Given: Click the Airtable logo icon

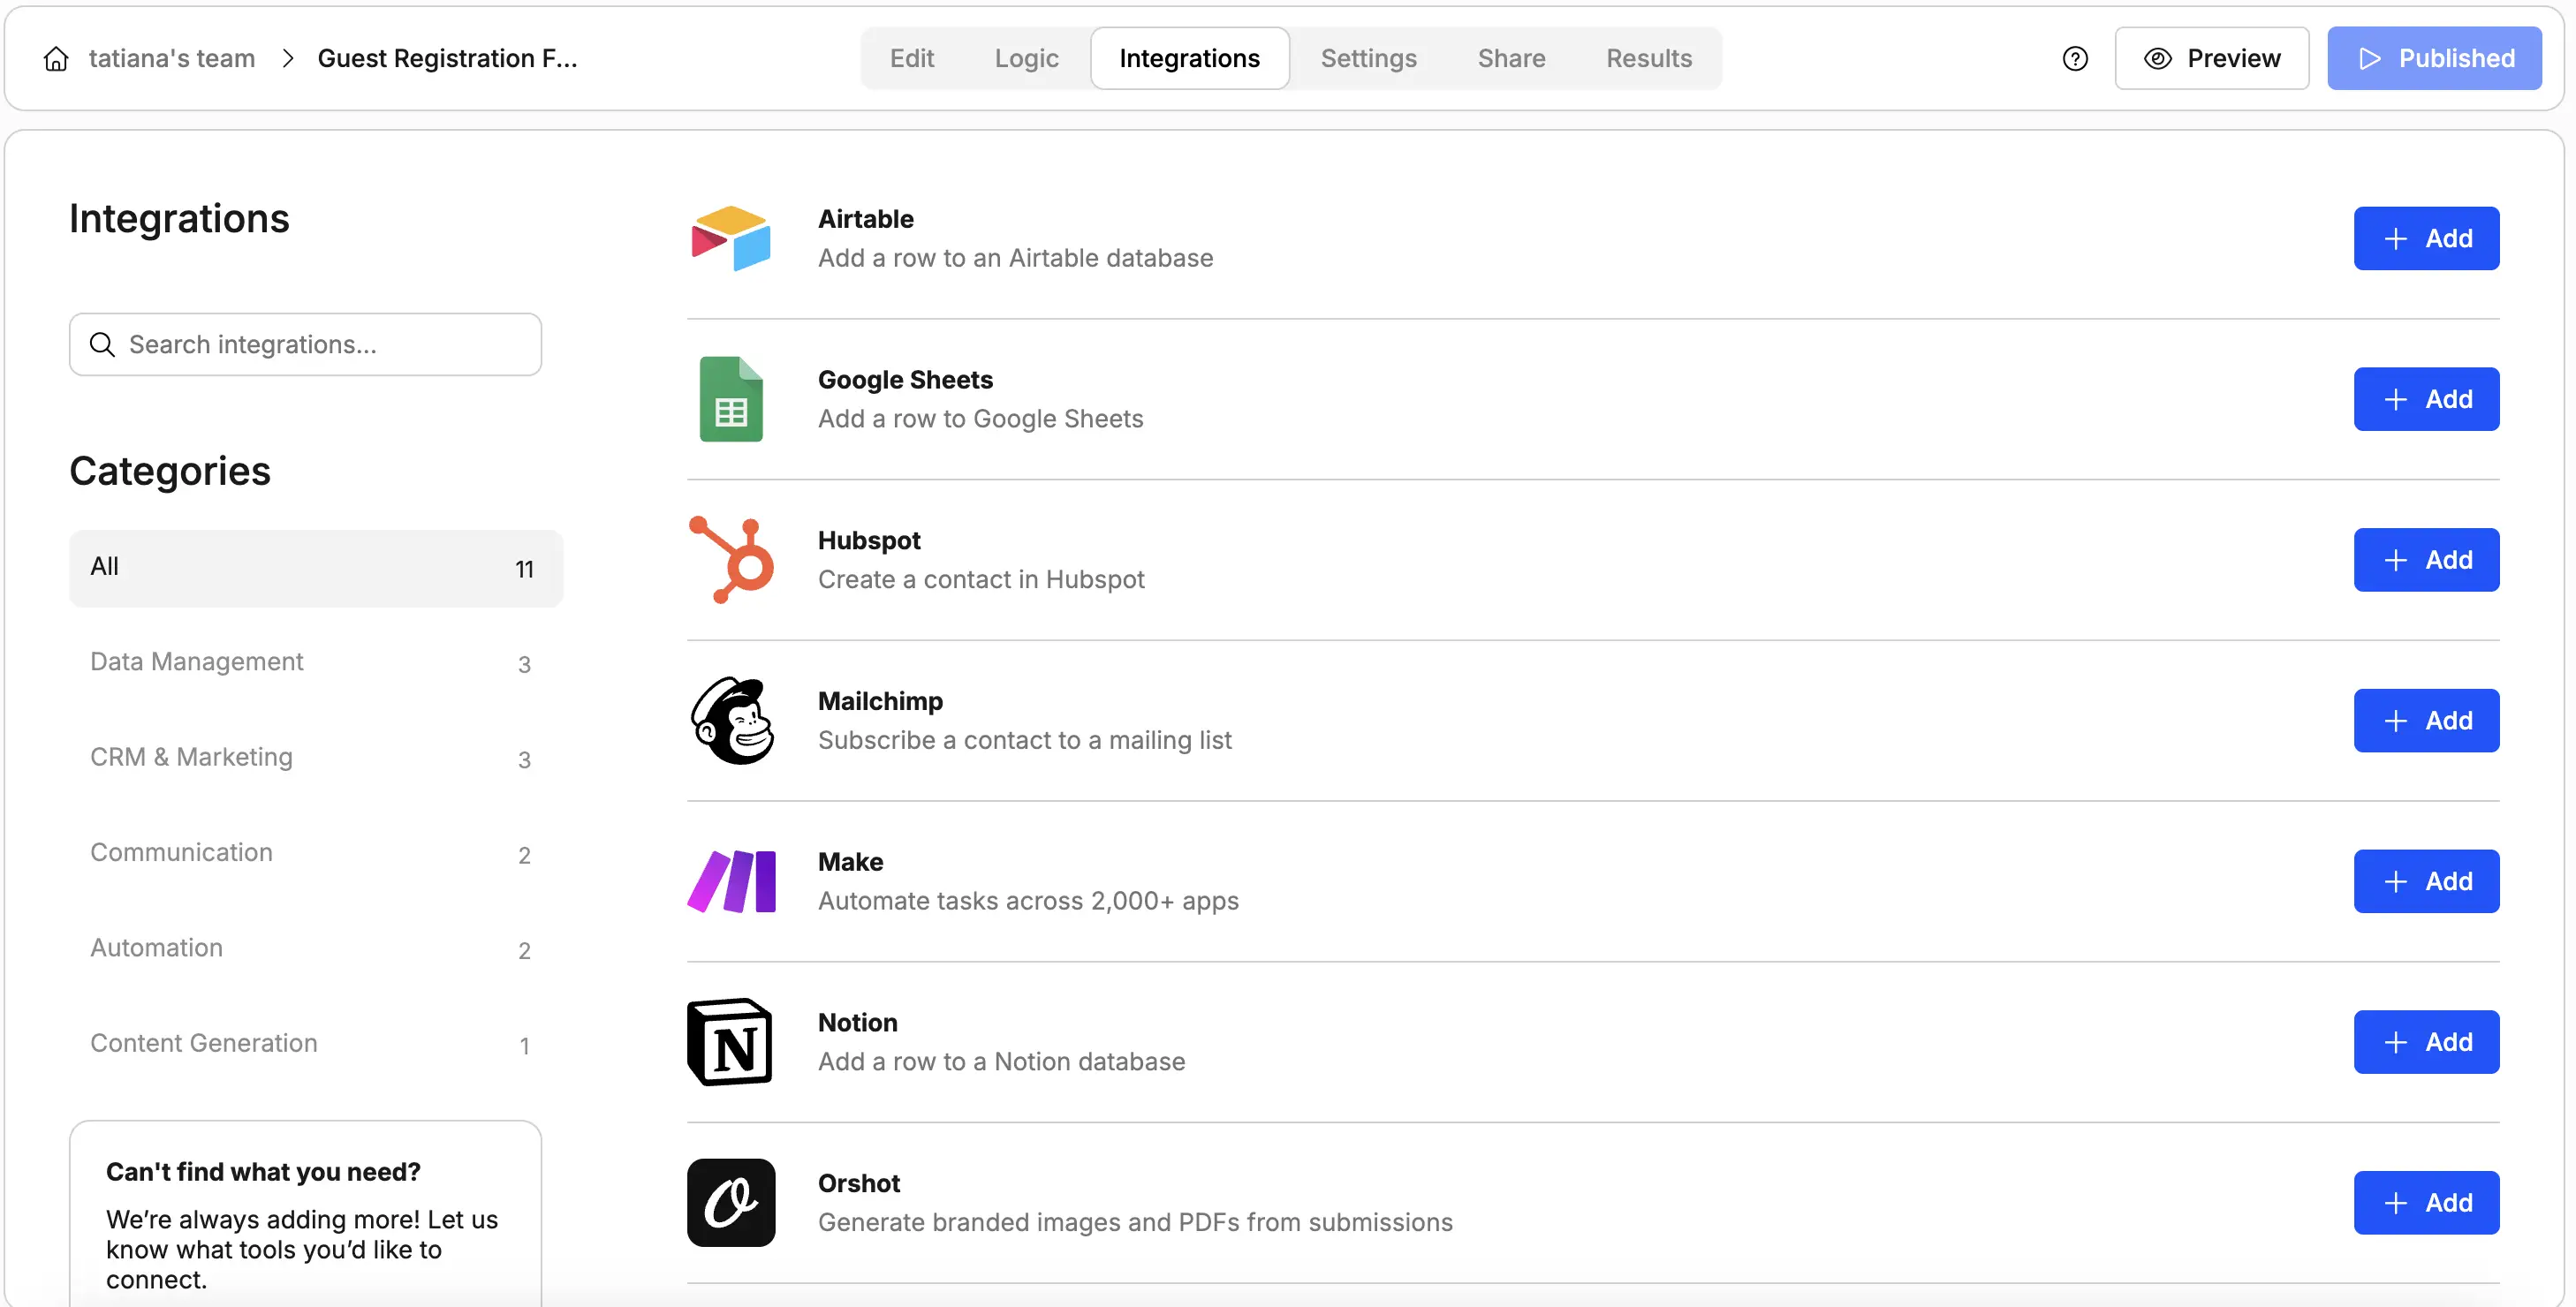Looking at the screenshot, I should (731, 239).
